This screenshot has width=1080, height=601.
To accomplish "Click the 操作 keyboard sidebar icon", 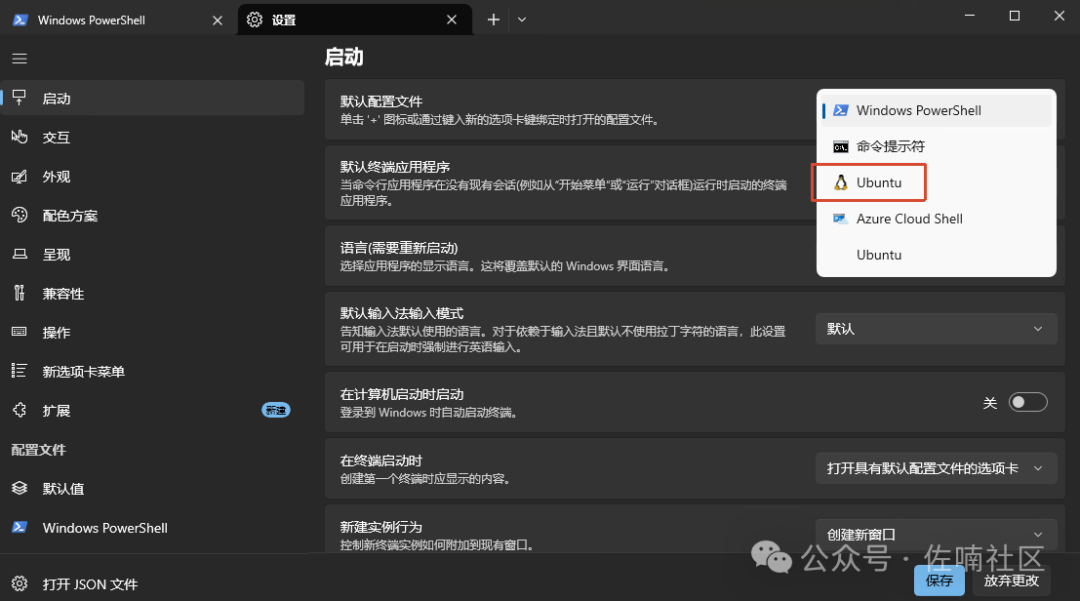I will tap(19, 332).
